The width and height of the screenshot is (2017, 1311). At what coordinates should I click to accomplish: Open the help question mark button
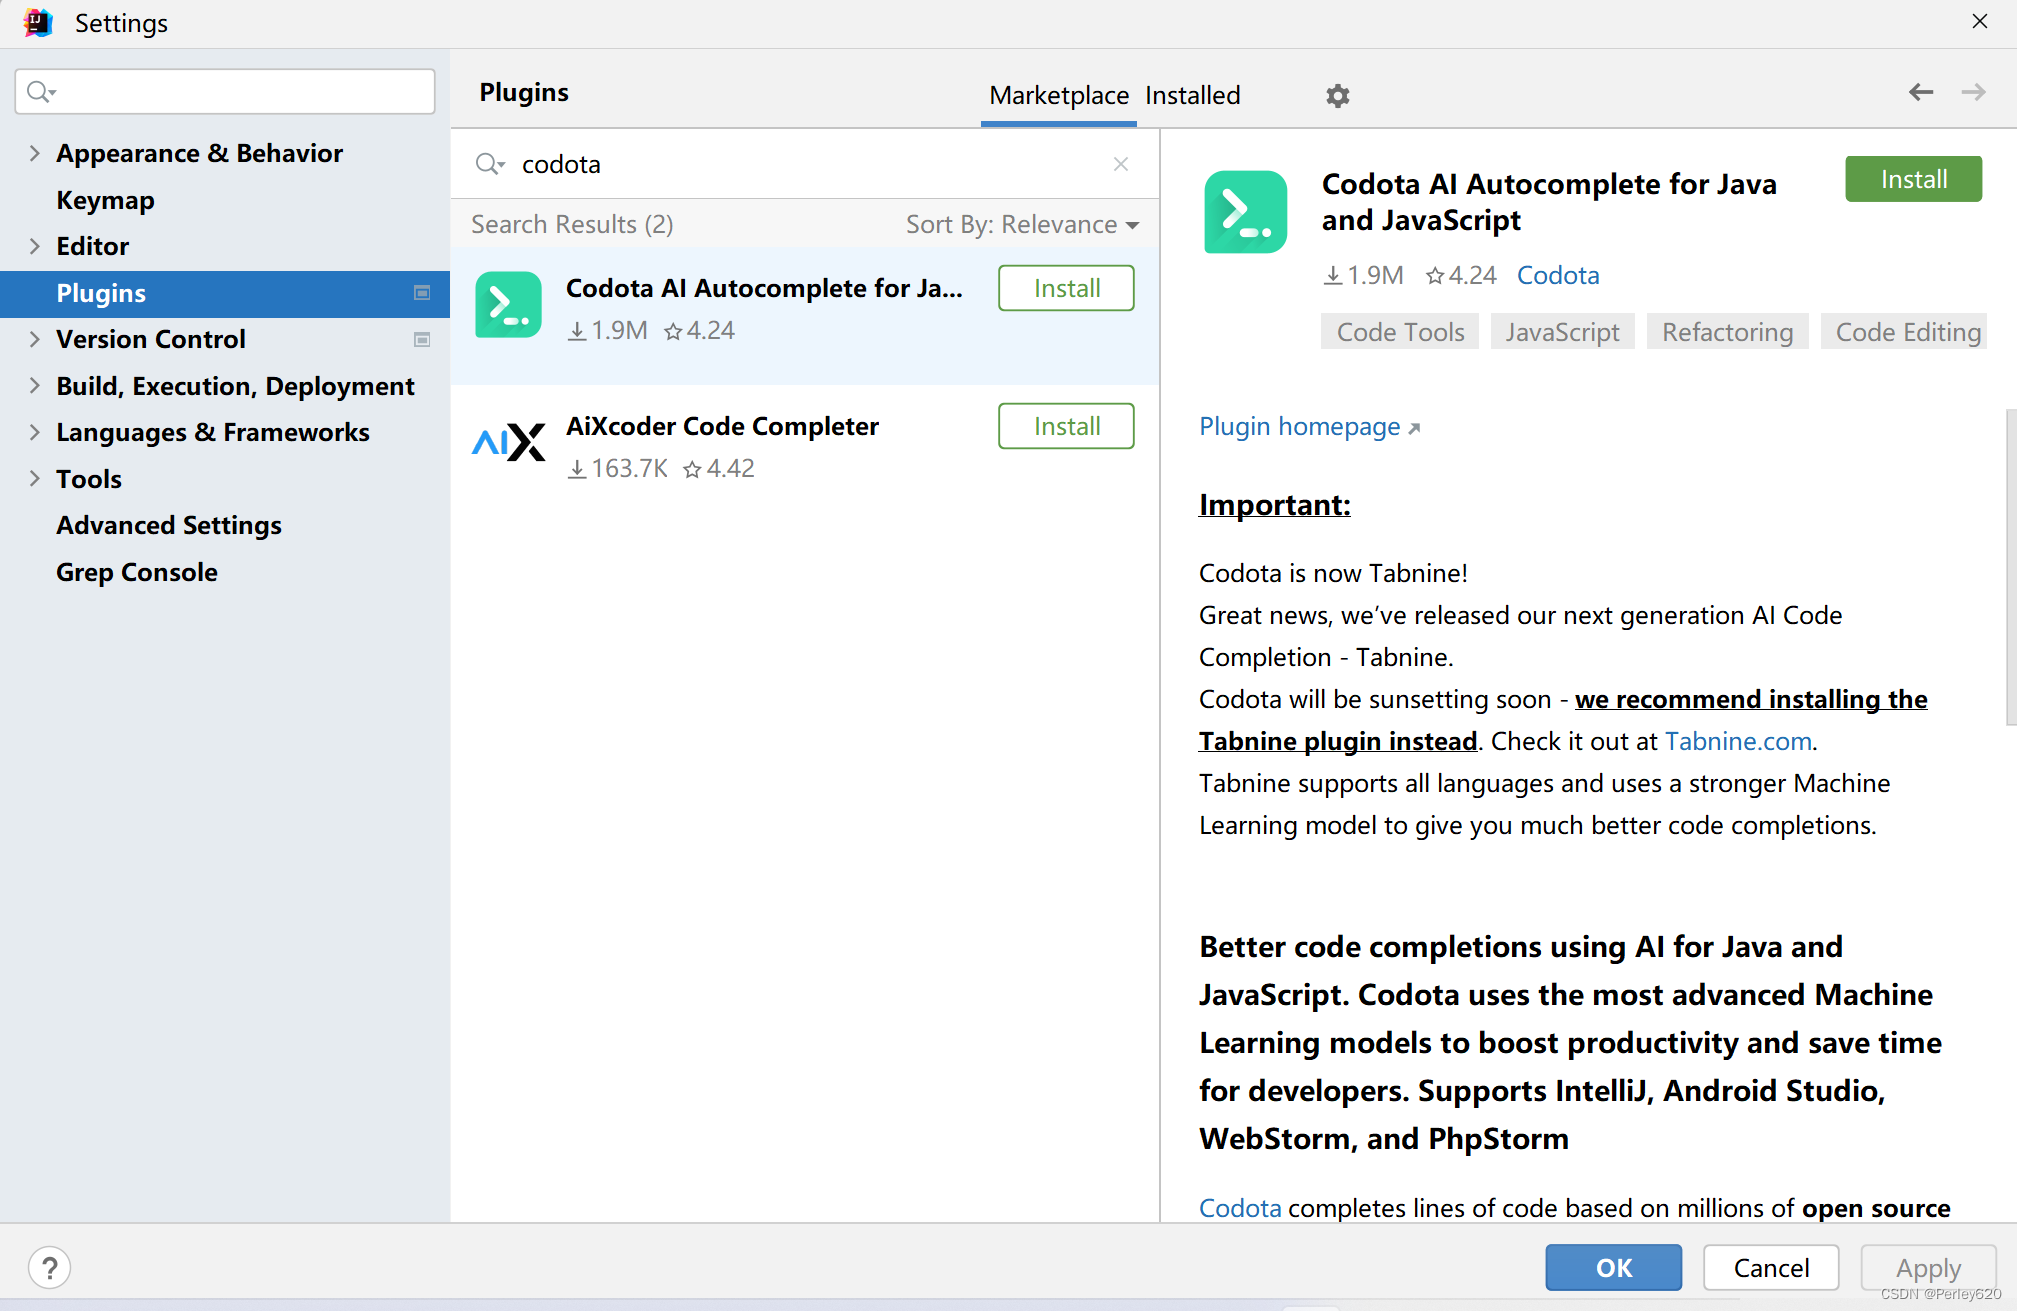(x=50, y=1268)
